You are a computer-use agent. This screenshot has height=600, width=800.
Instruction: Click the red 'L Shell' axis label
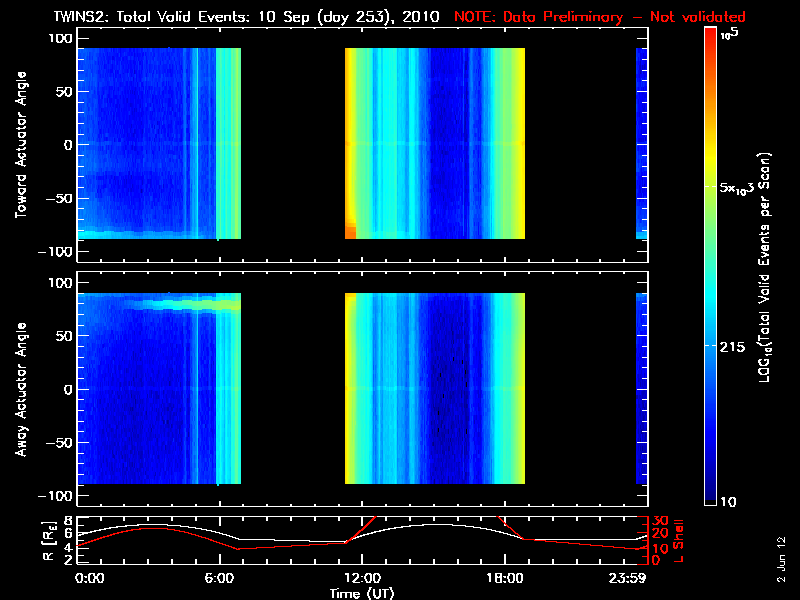click(679, 540)
